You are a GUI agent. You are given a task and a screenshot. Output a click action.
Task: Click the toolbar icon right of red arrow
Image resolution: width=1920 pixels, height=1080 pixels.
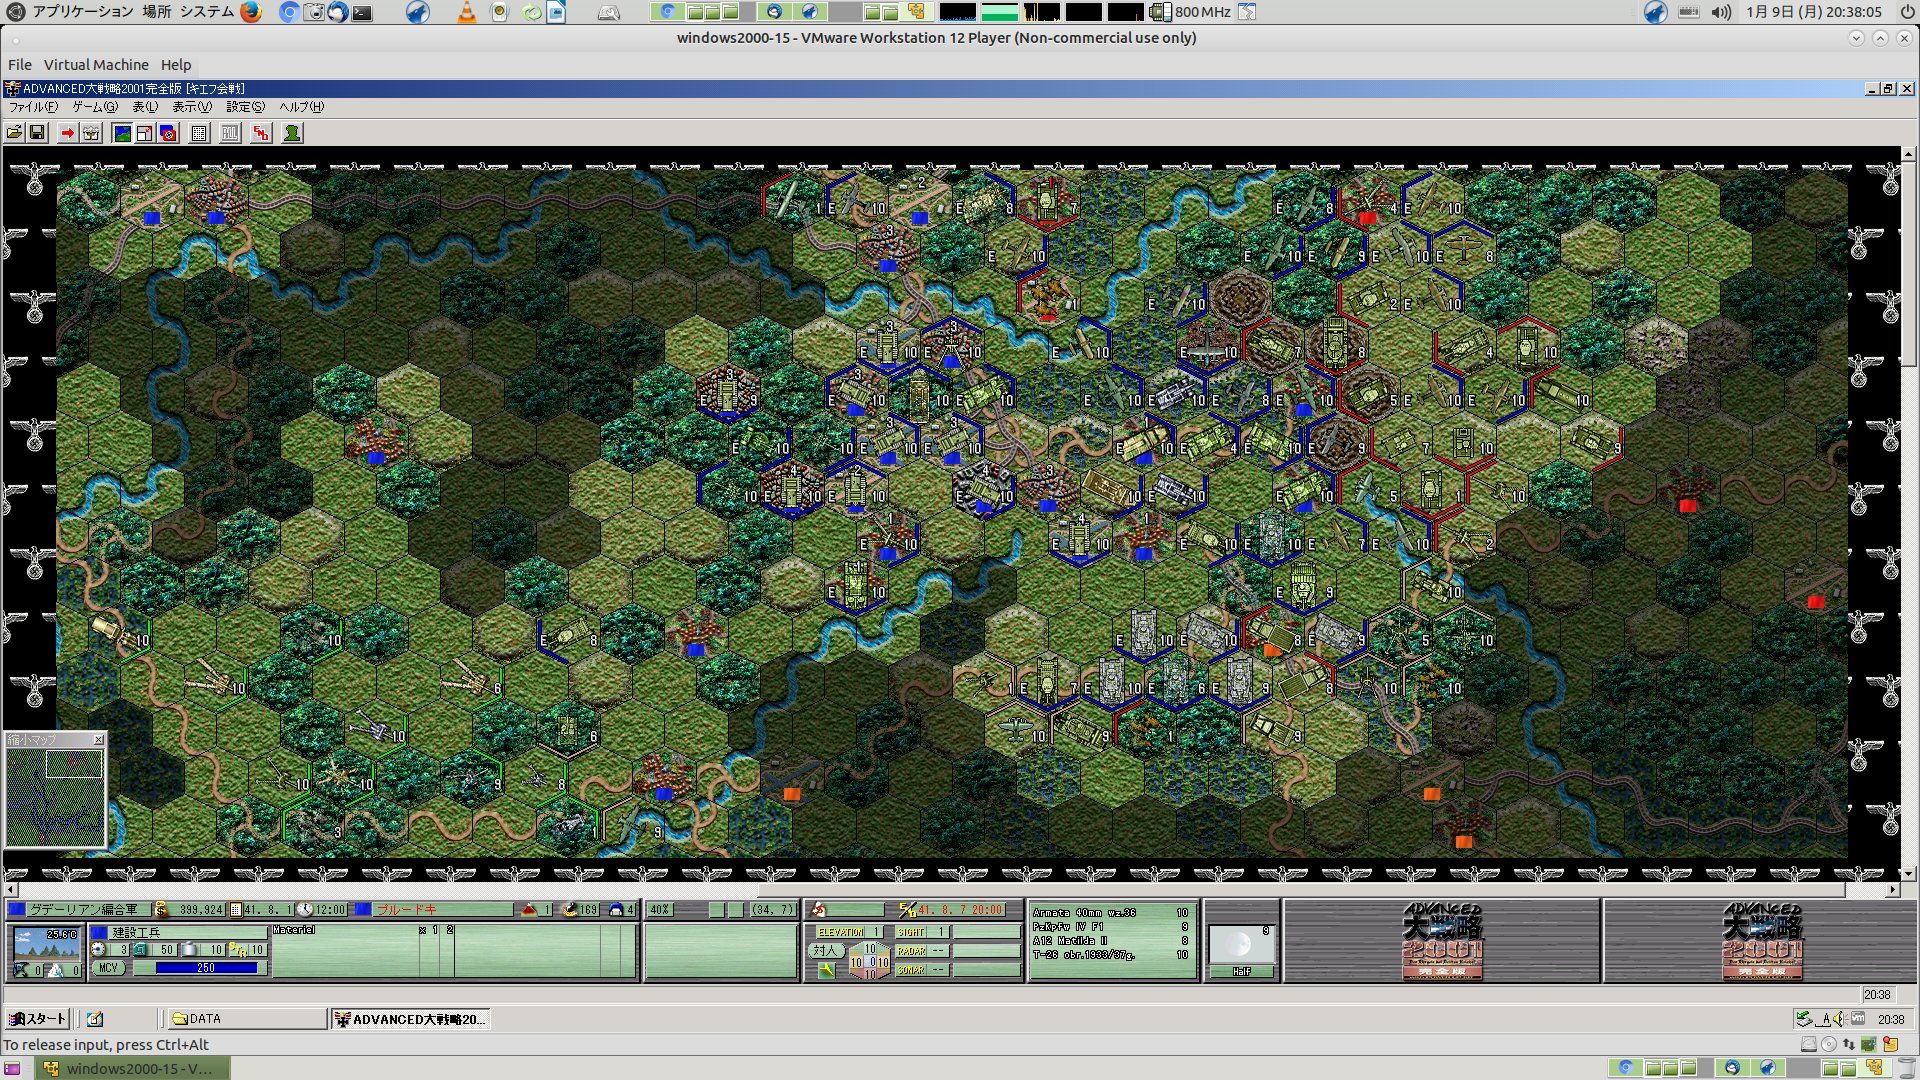click(91, 133)
